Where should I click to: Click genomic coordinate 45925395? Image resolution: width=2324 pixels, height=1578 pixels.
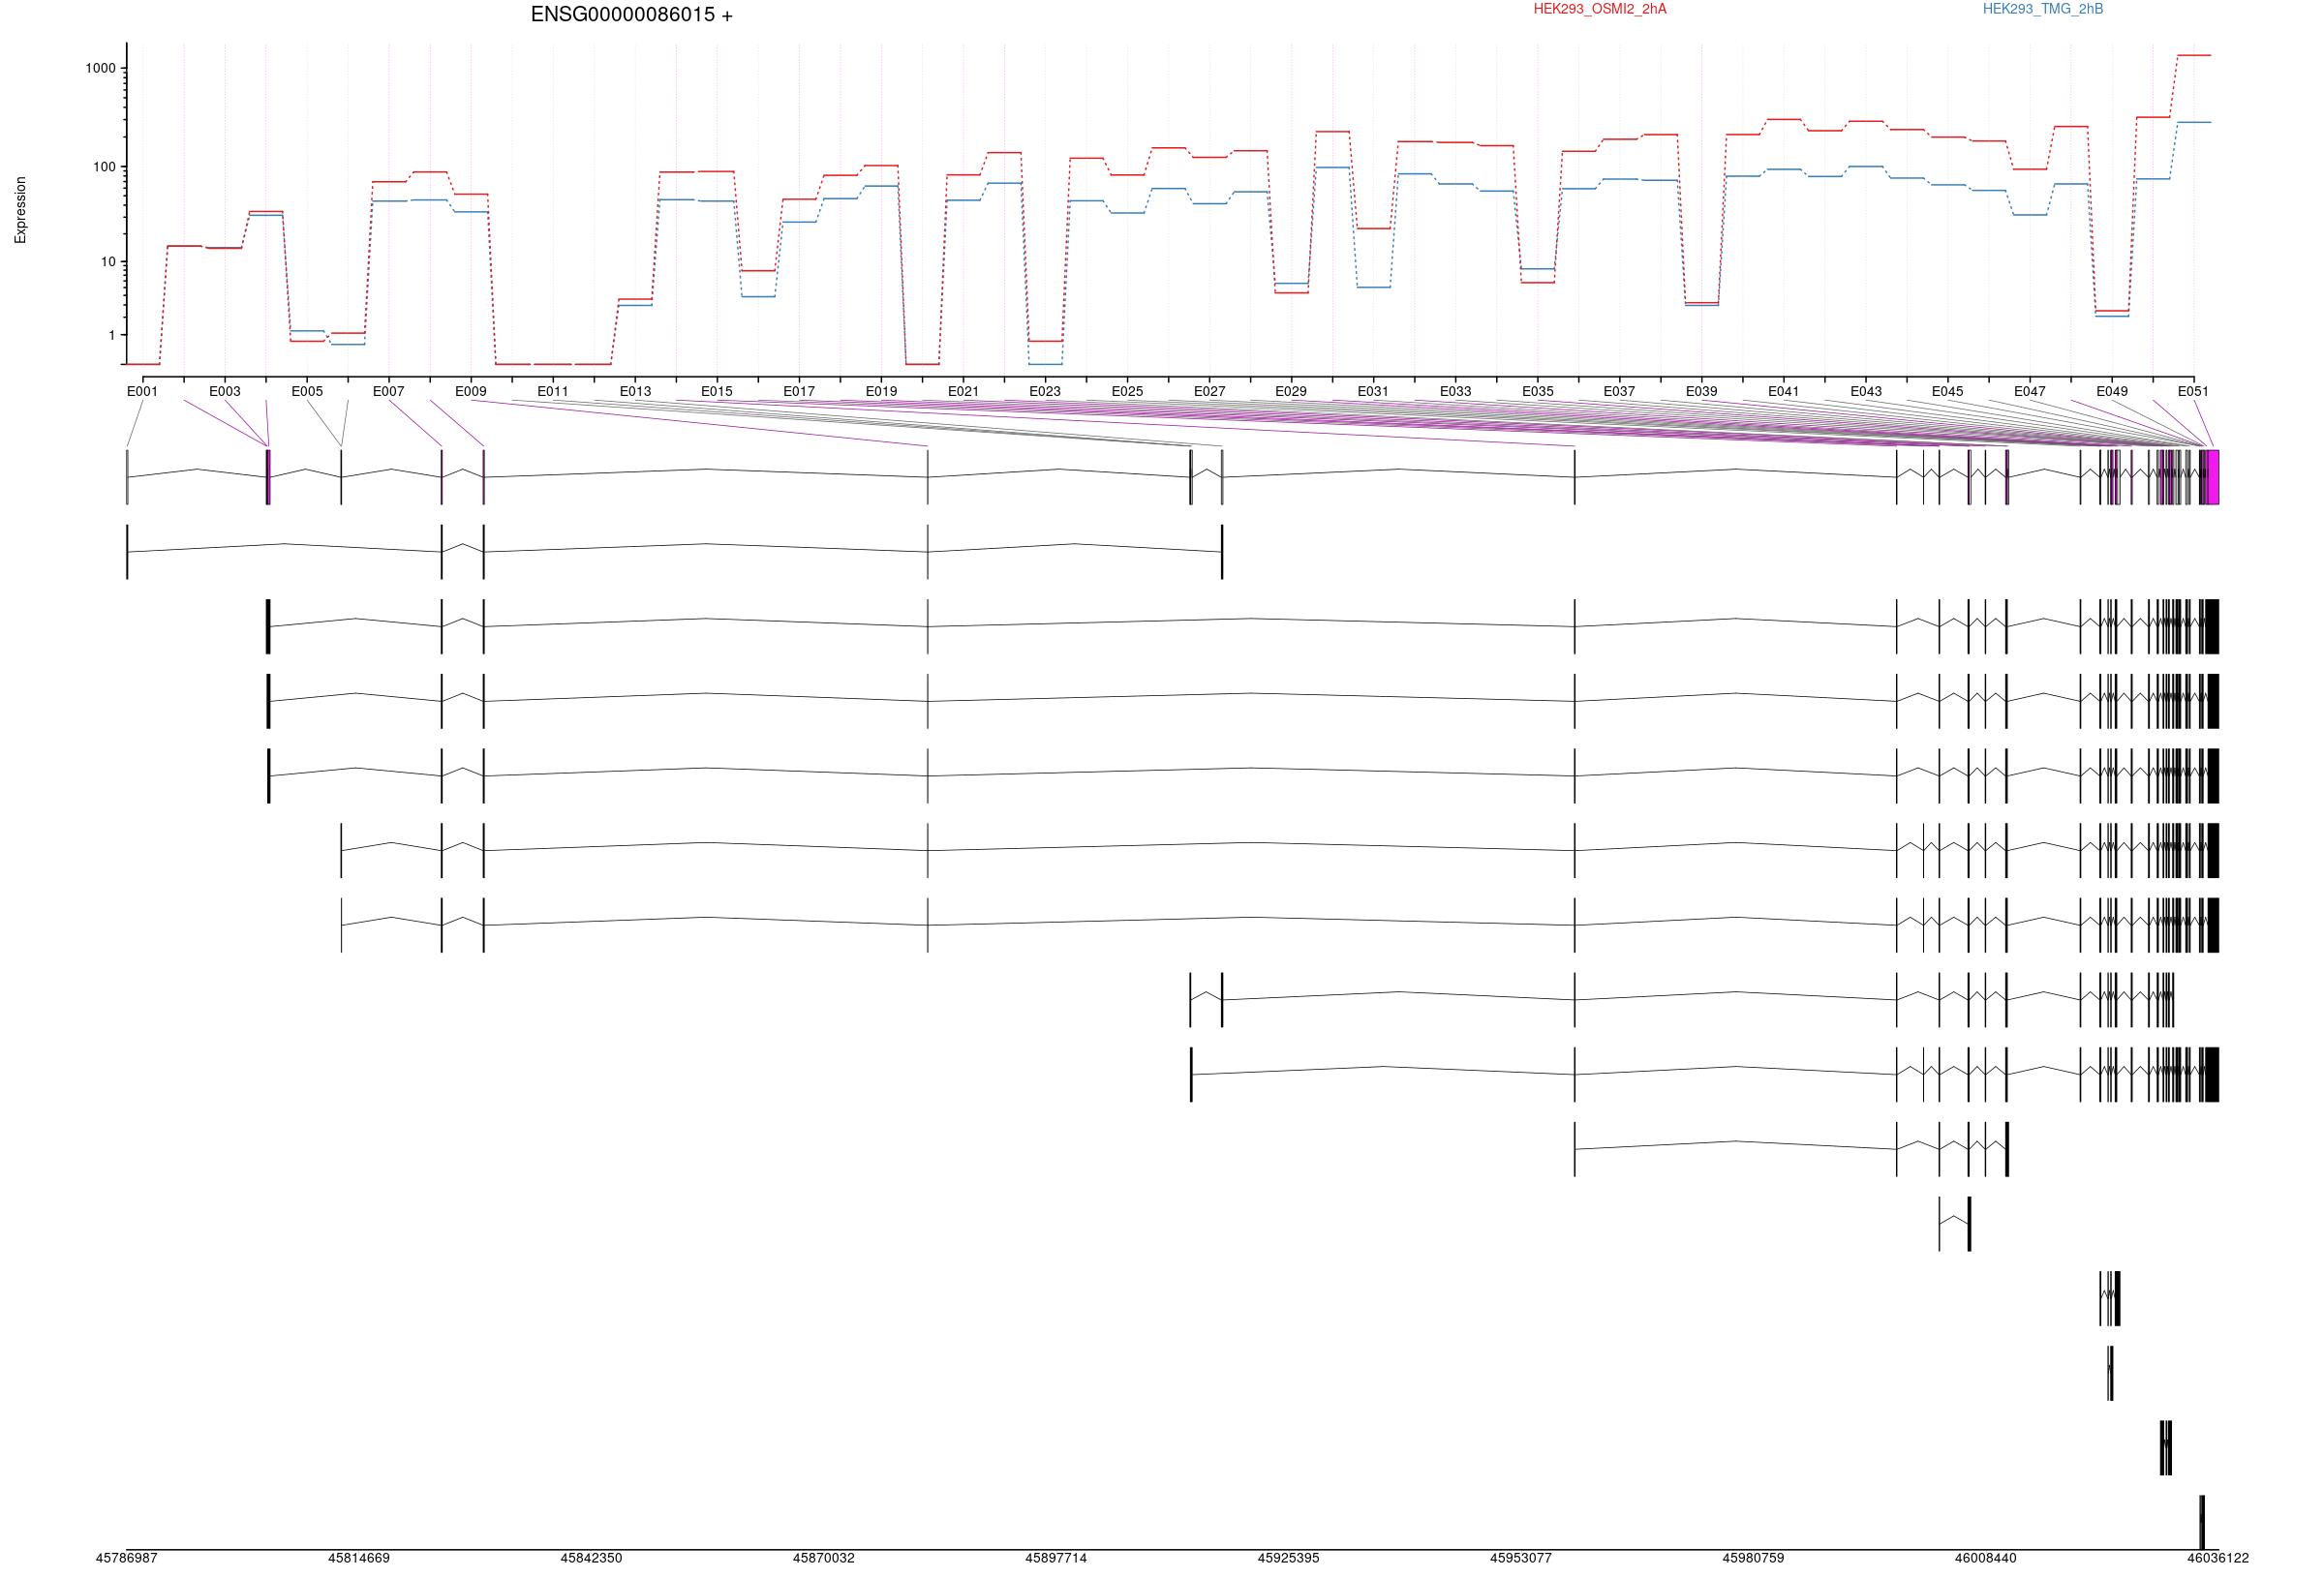[x=1289, y=1559]
